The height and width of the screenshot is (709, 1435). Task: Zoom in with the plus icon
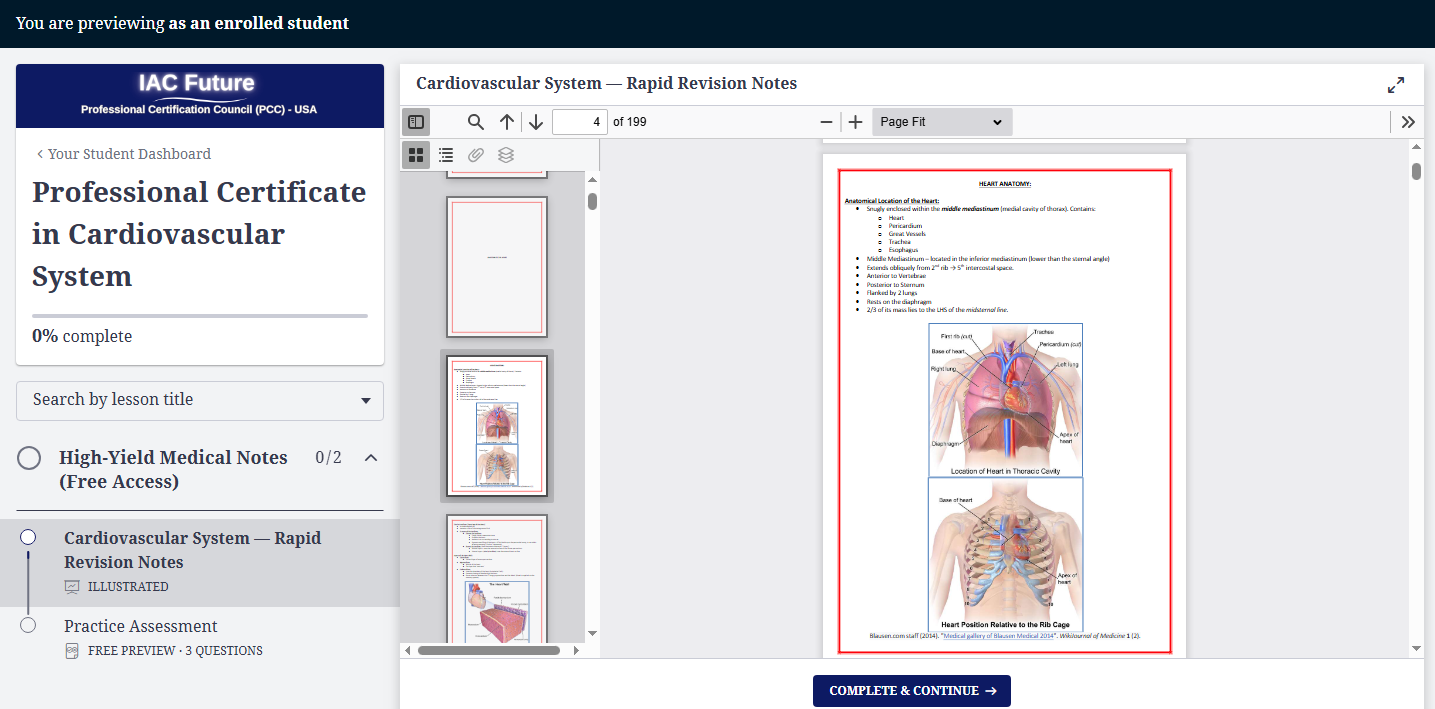[855, 122]
